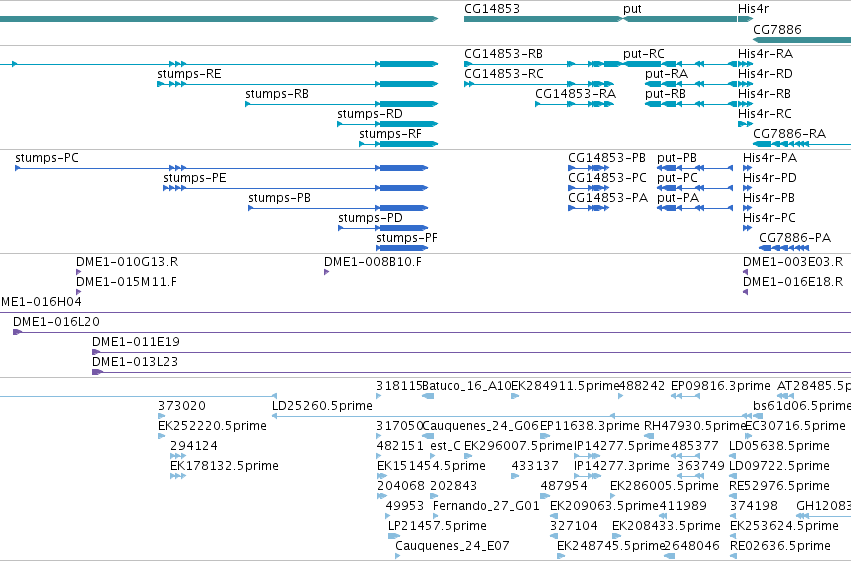This screenshot has width=851, height=561.
Task: Click the Cauquenes_24_E07 EST label
Action: [x=452, y=546]
